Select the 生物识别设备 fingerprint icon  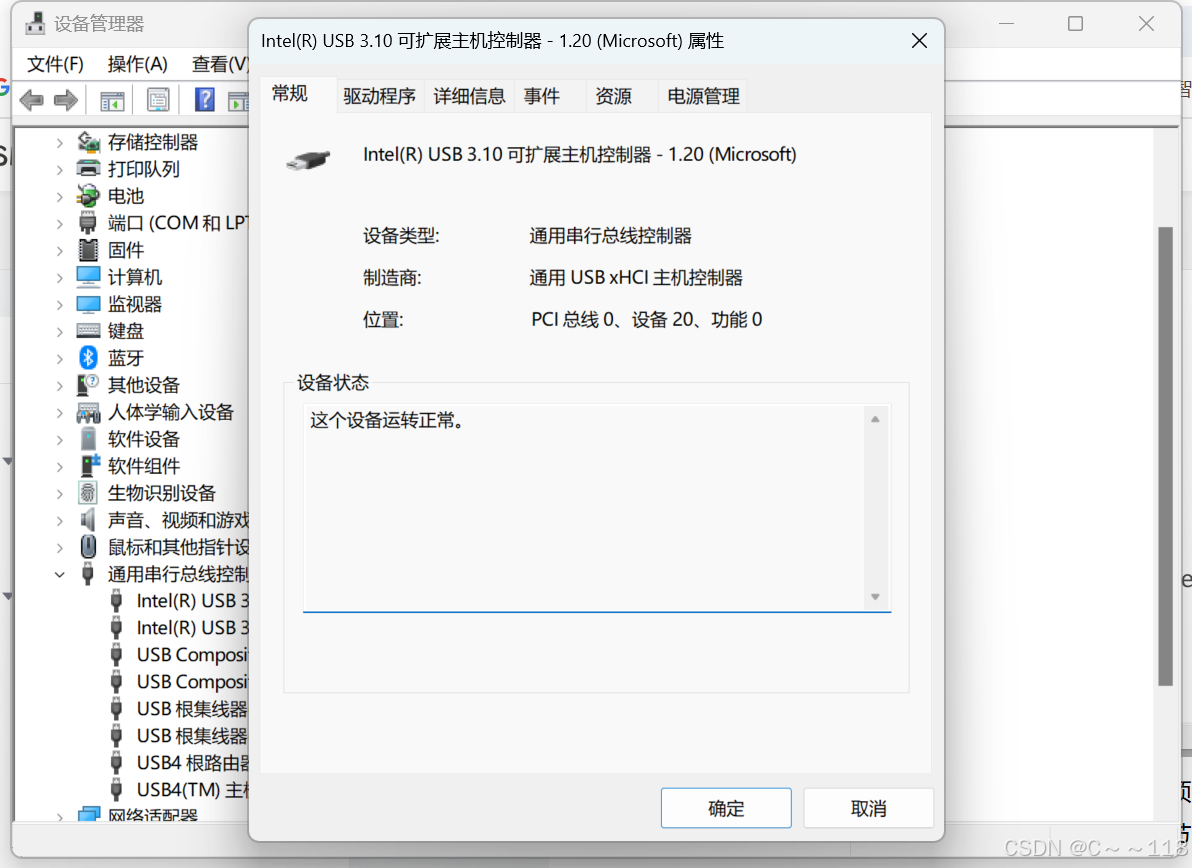point(88,493)
